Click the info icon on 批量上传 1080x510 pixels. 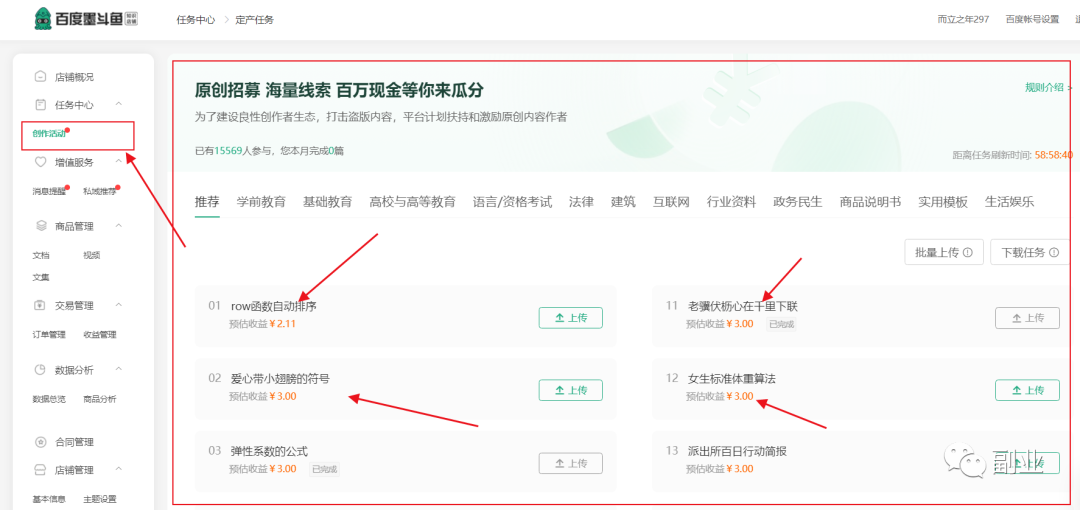click(x=968, y=253)
